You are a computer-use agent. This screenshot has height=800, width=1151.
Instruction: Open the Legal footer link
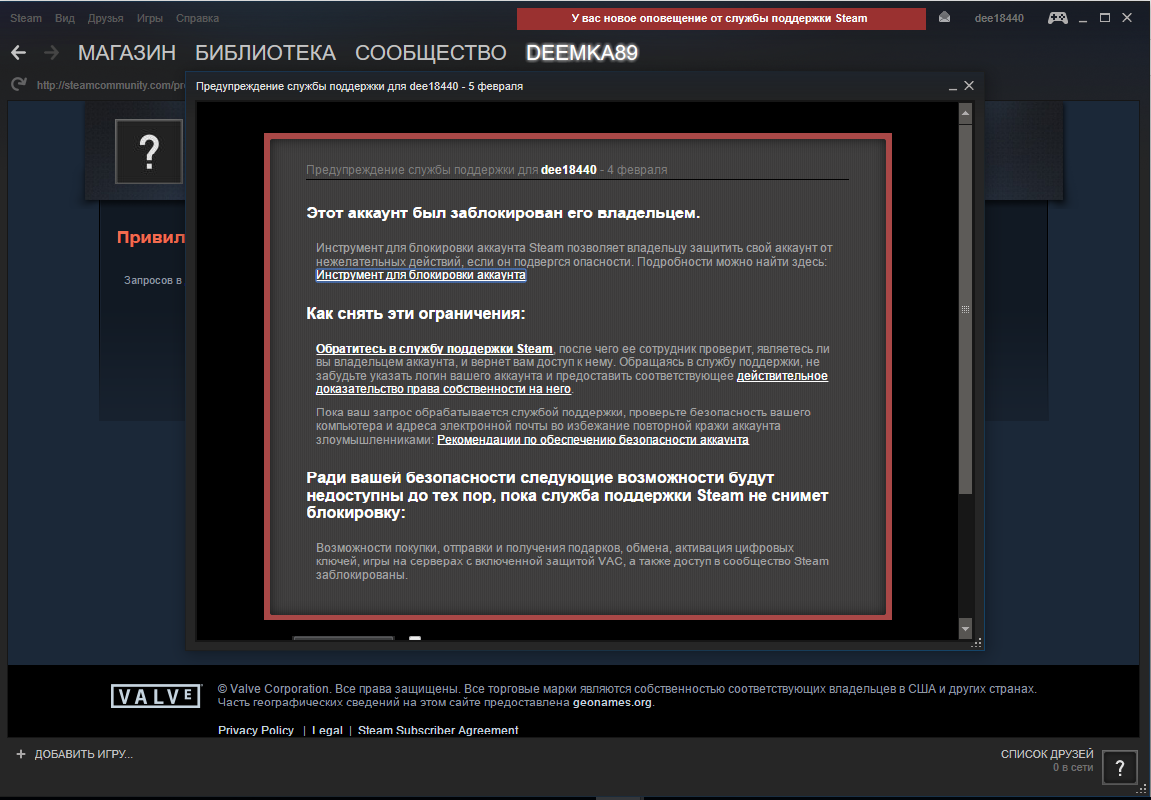[x=327, y=730]
